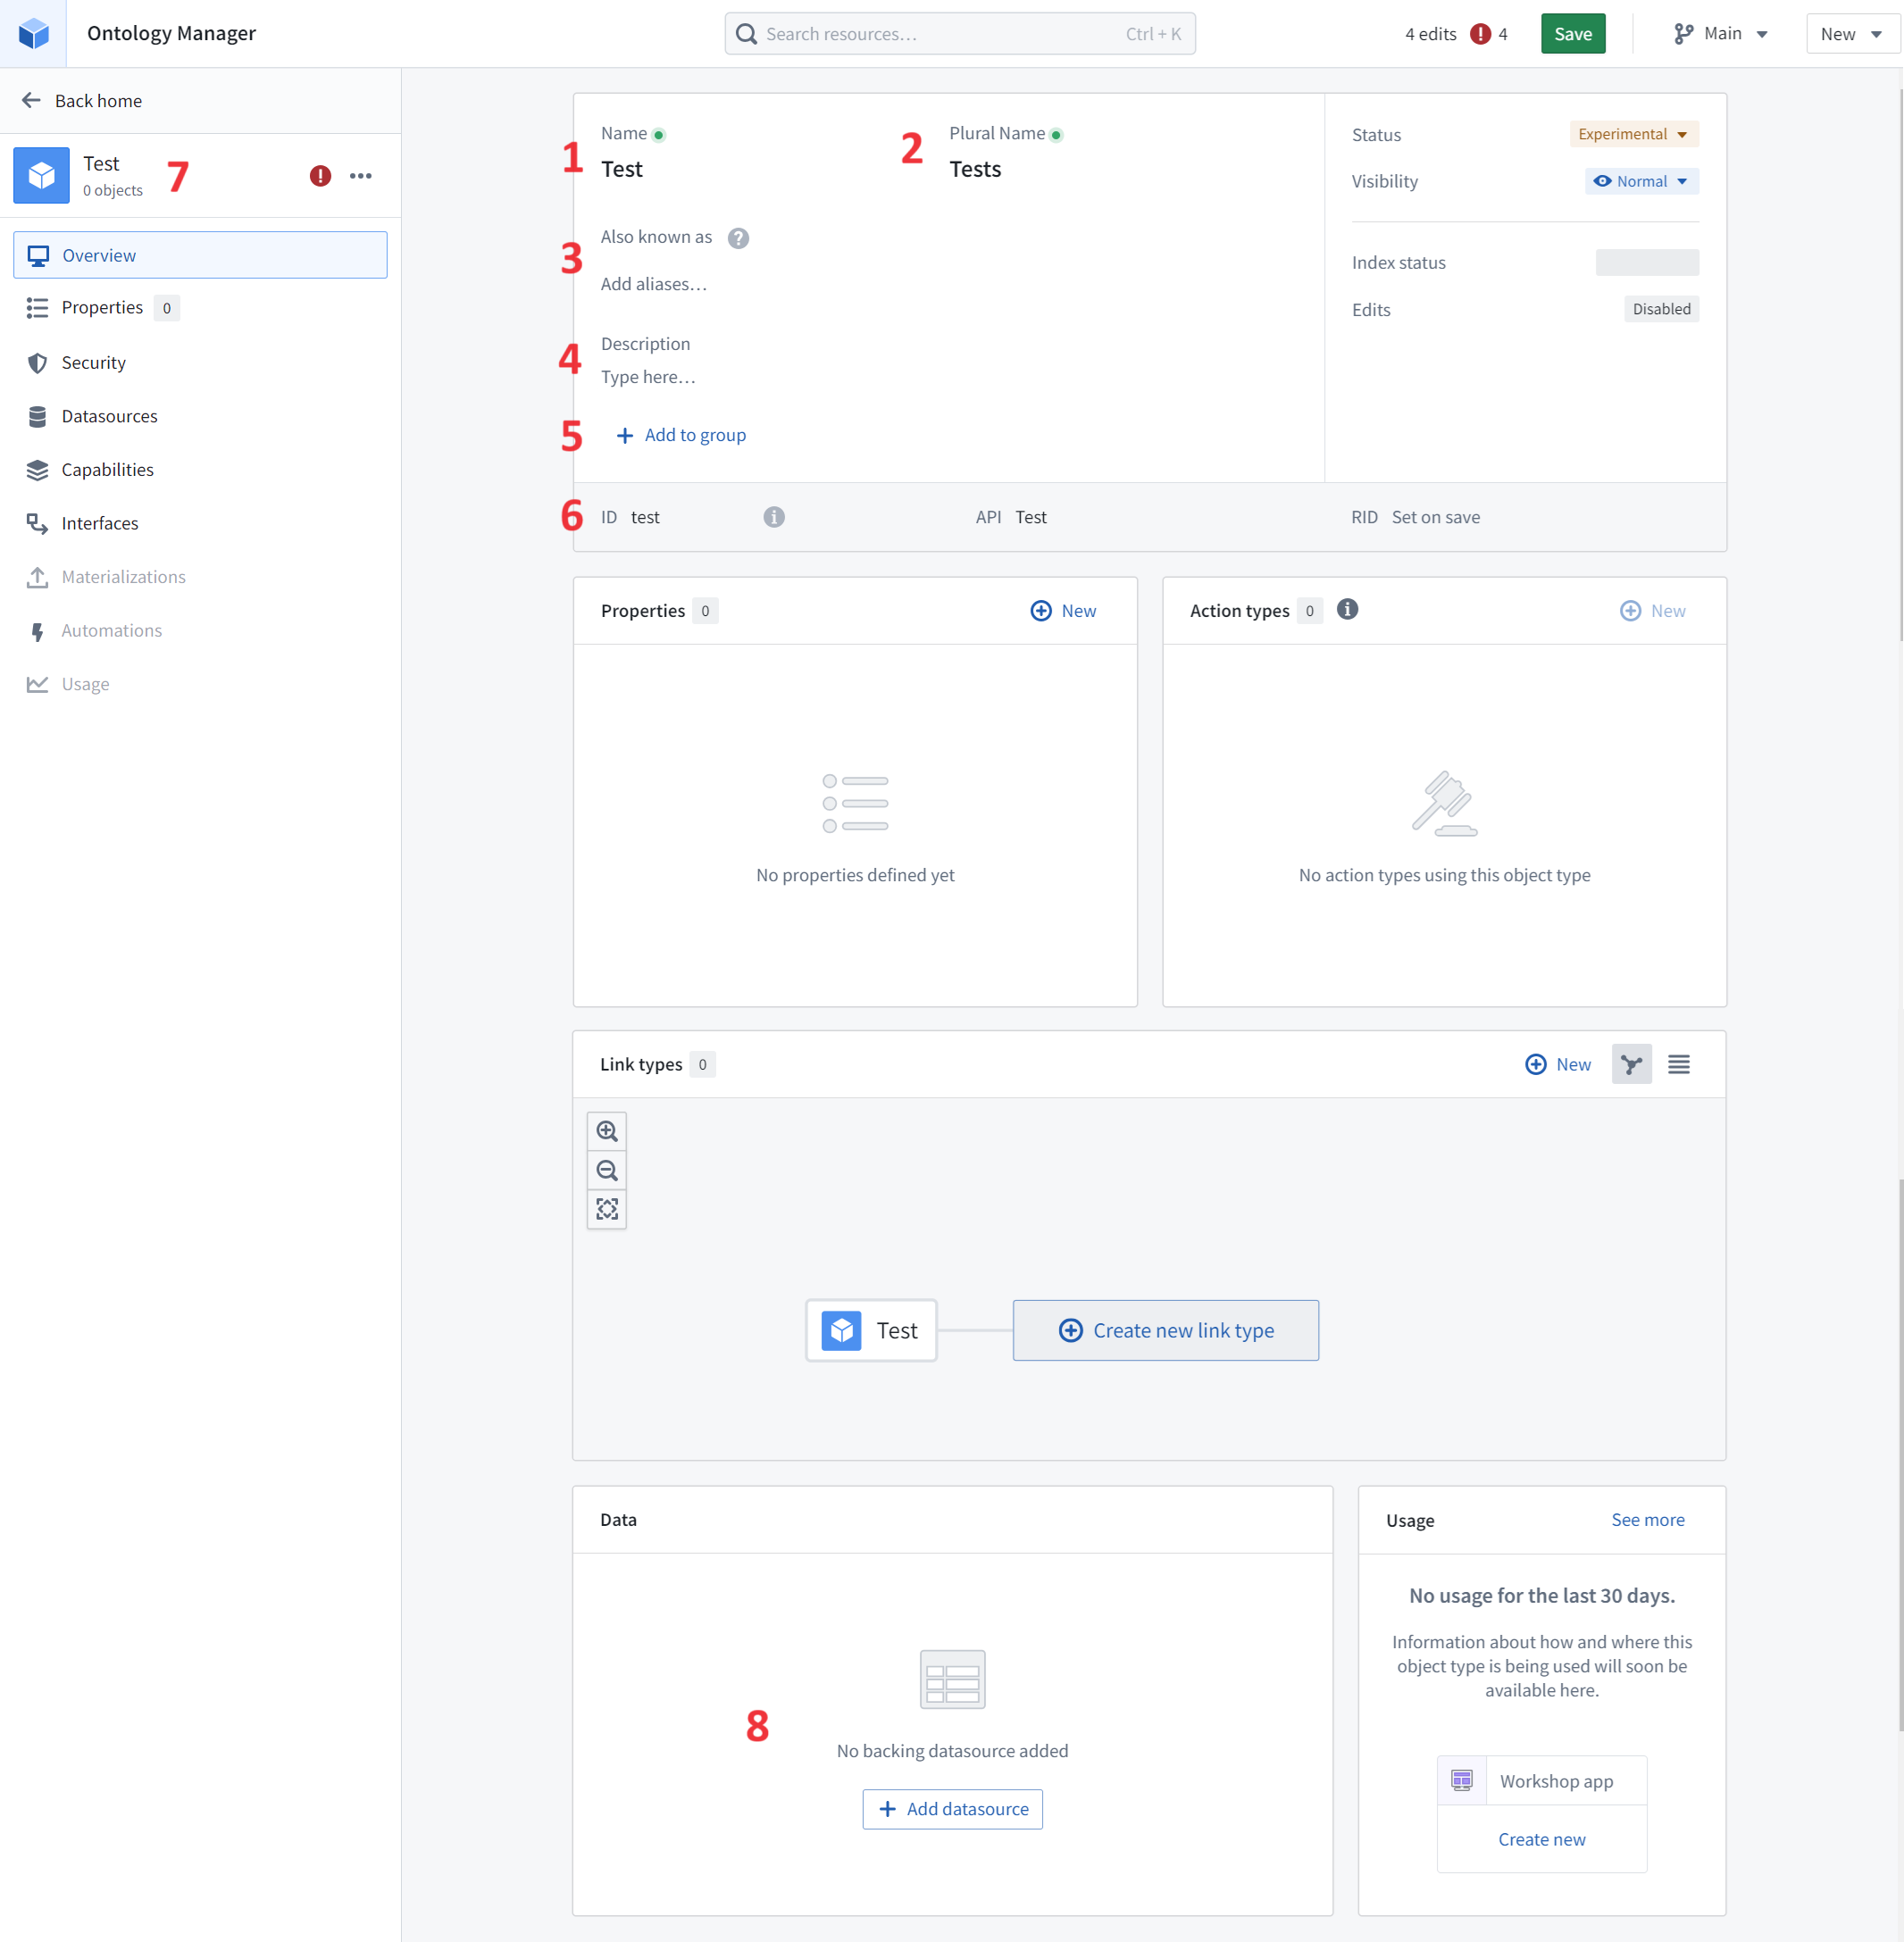Open the Overview tab in sidebar
Image resolution: width=1904 pixels, height=1942 pixels.
pos(200,255)
